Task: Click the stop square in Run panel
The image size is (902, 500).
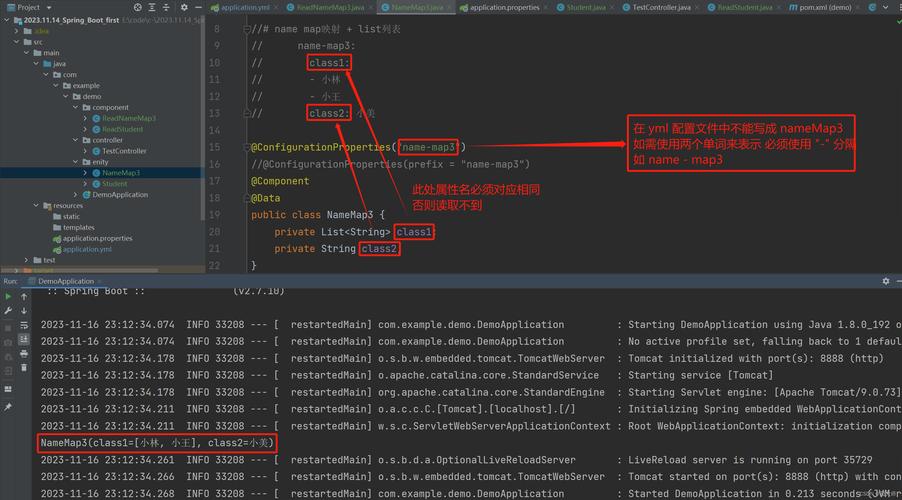Action: click(x=8, y=327)
